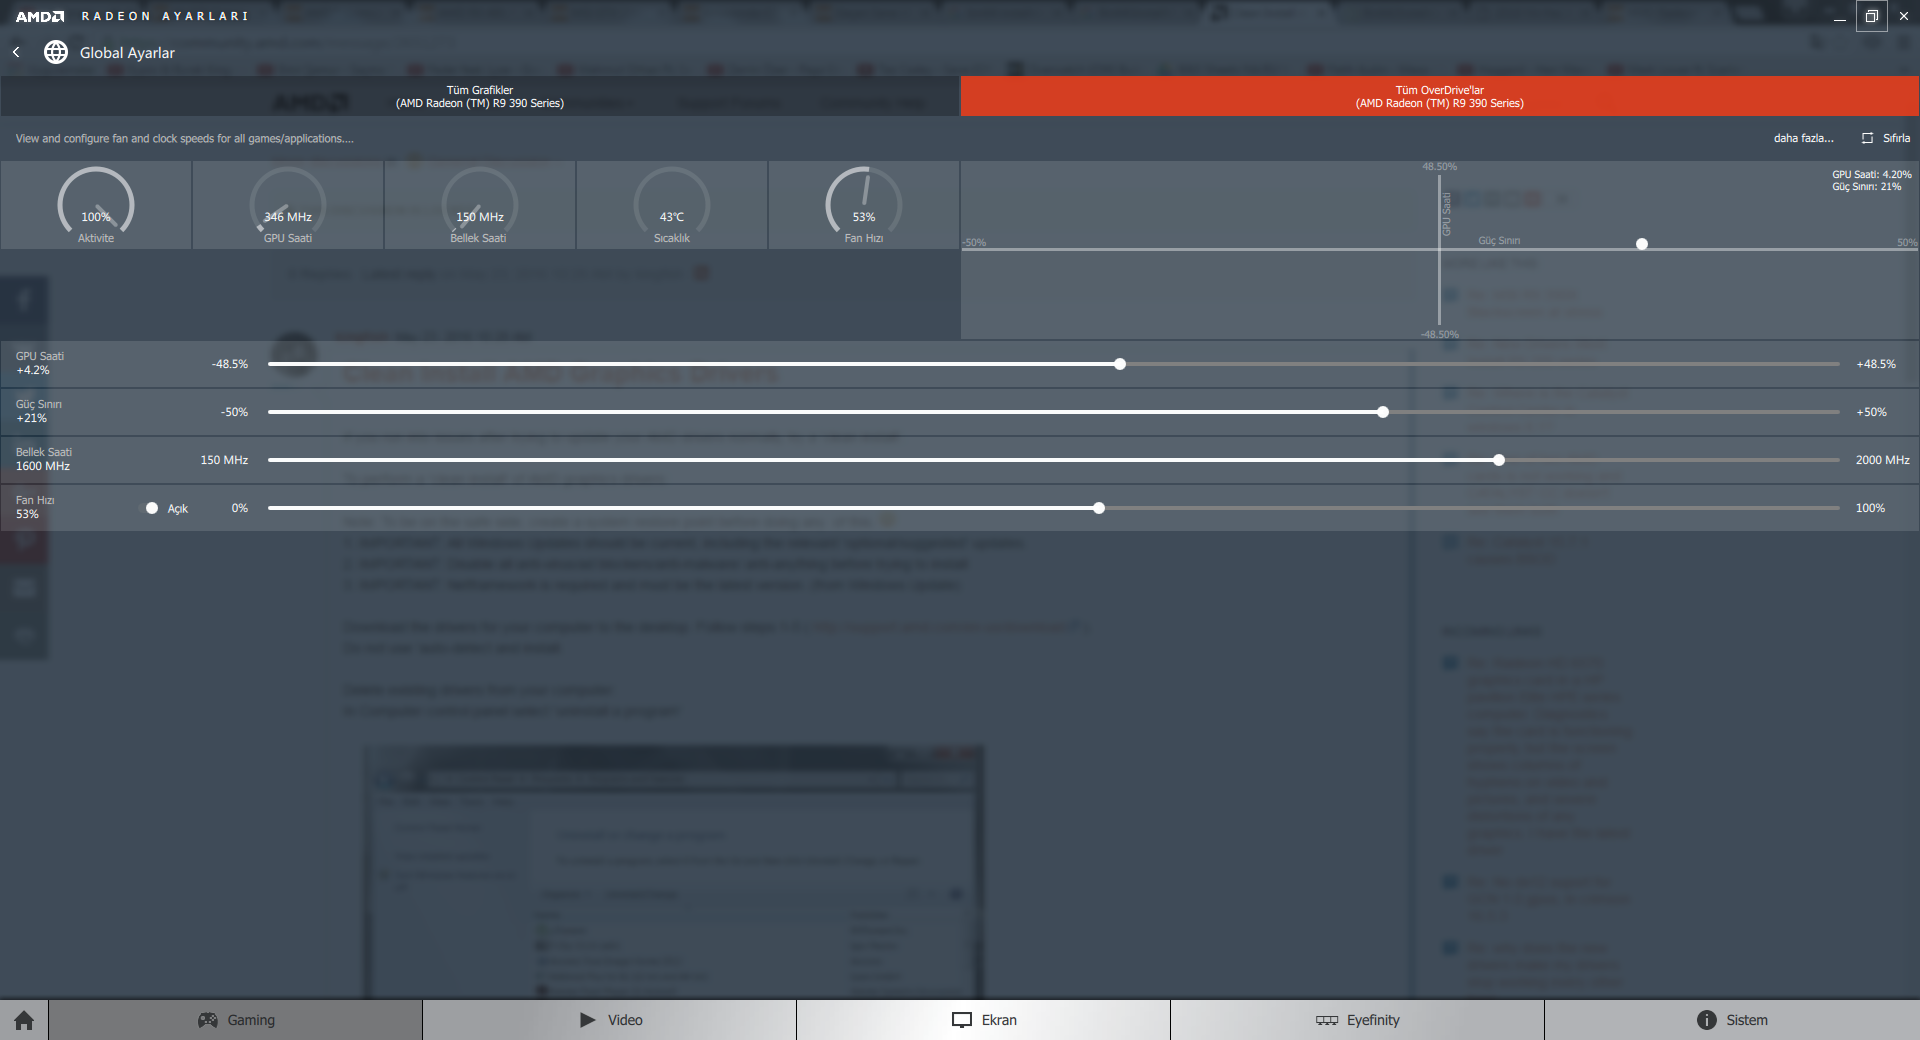Click the Sıcaklık temperature gauge

tap(672, 205)
